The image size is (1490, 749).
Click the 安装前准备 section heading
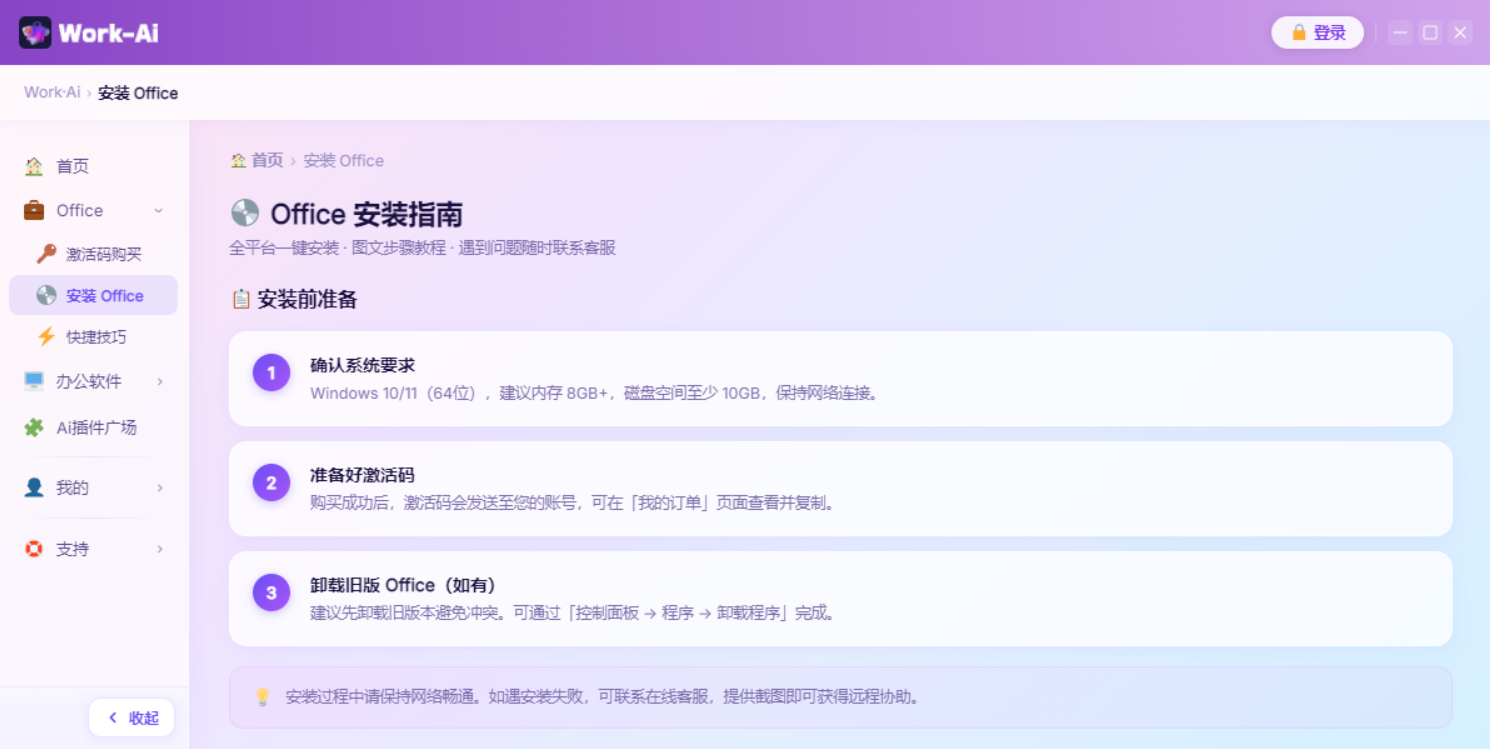point(307,299)
